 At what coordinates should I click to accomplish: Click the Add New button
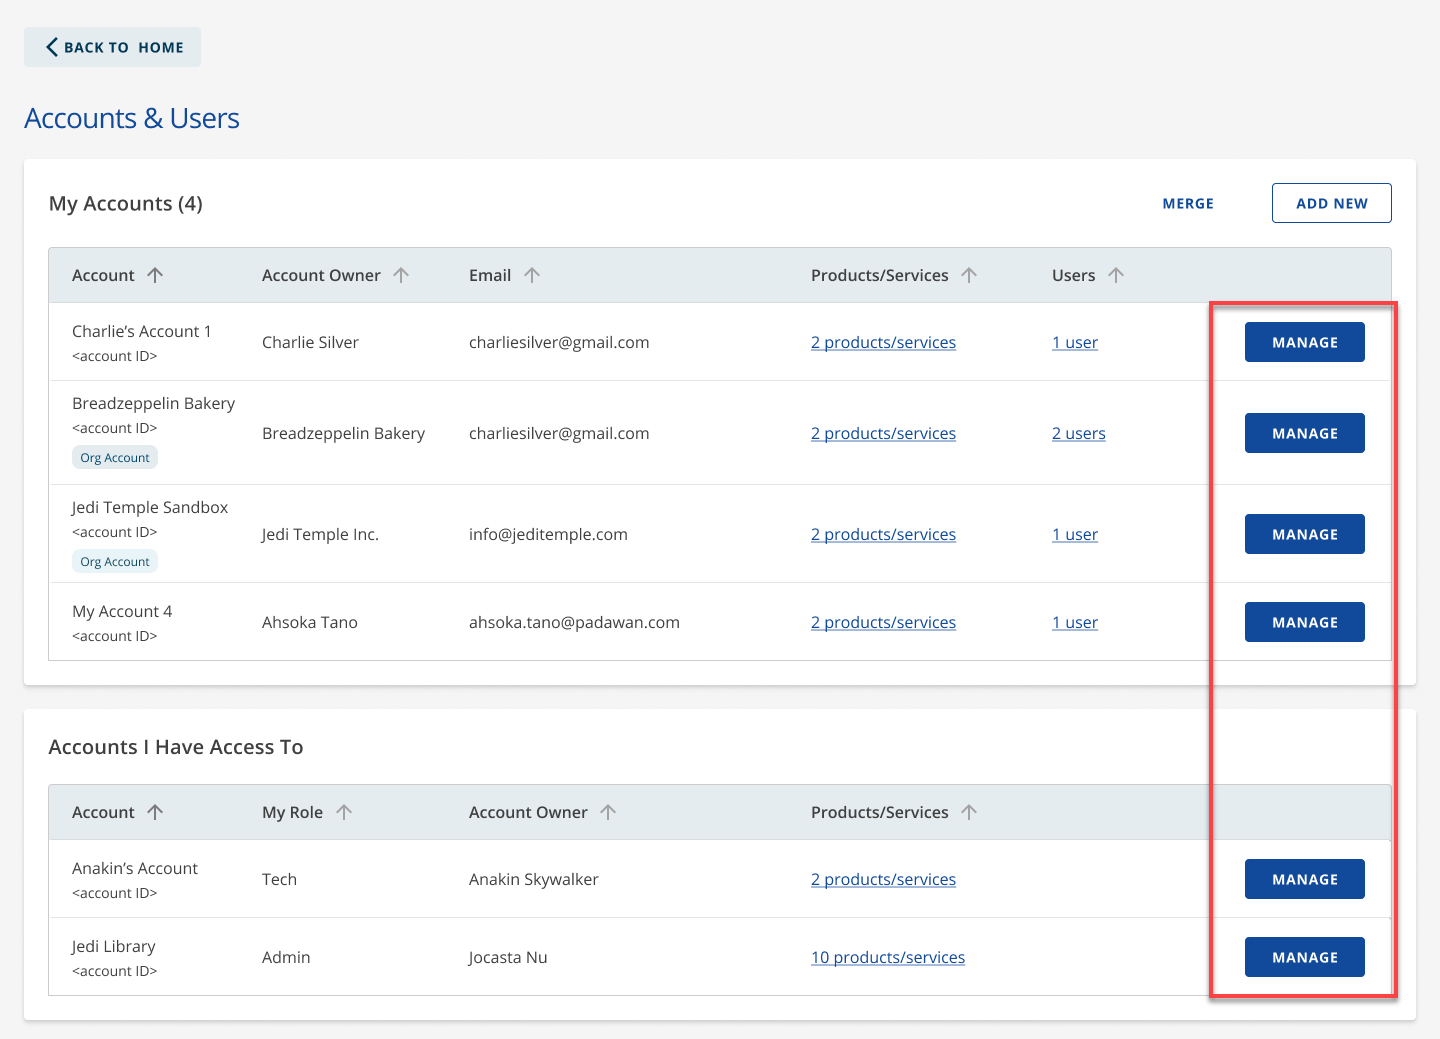[x=1332, y=203]
